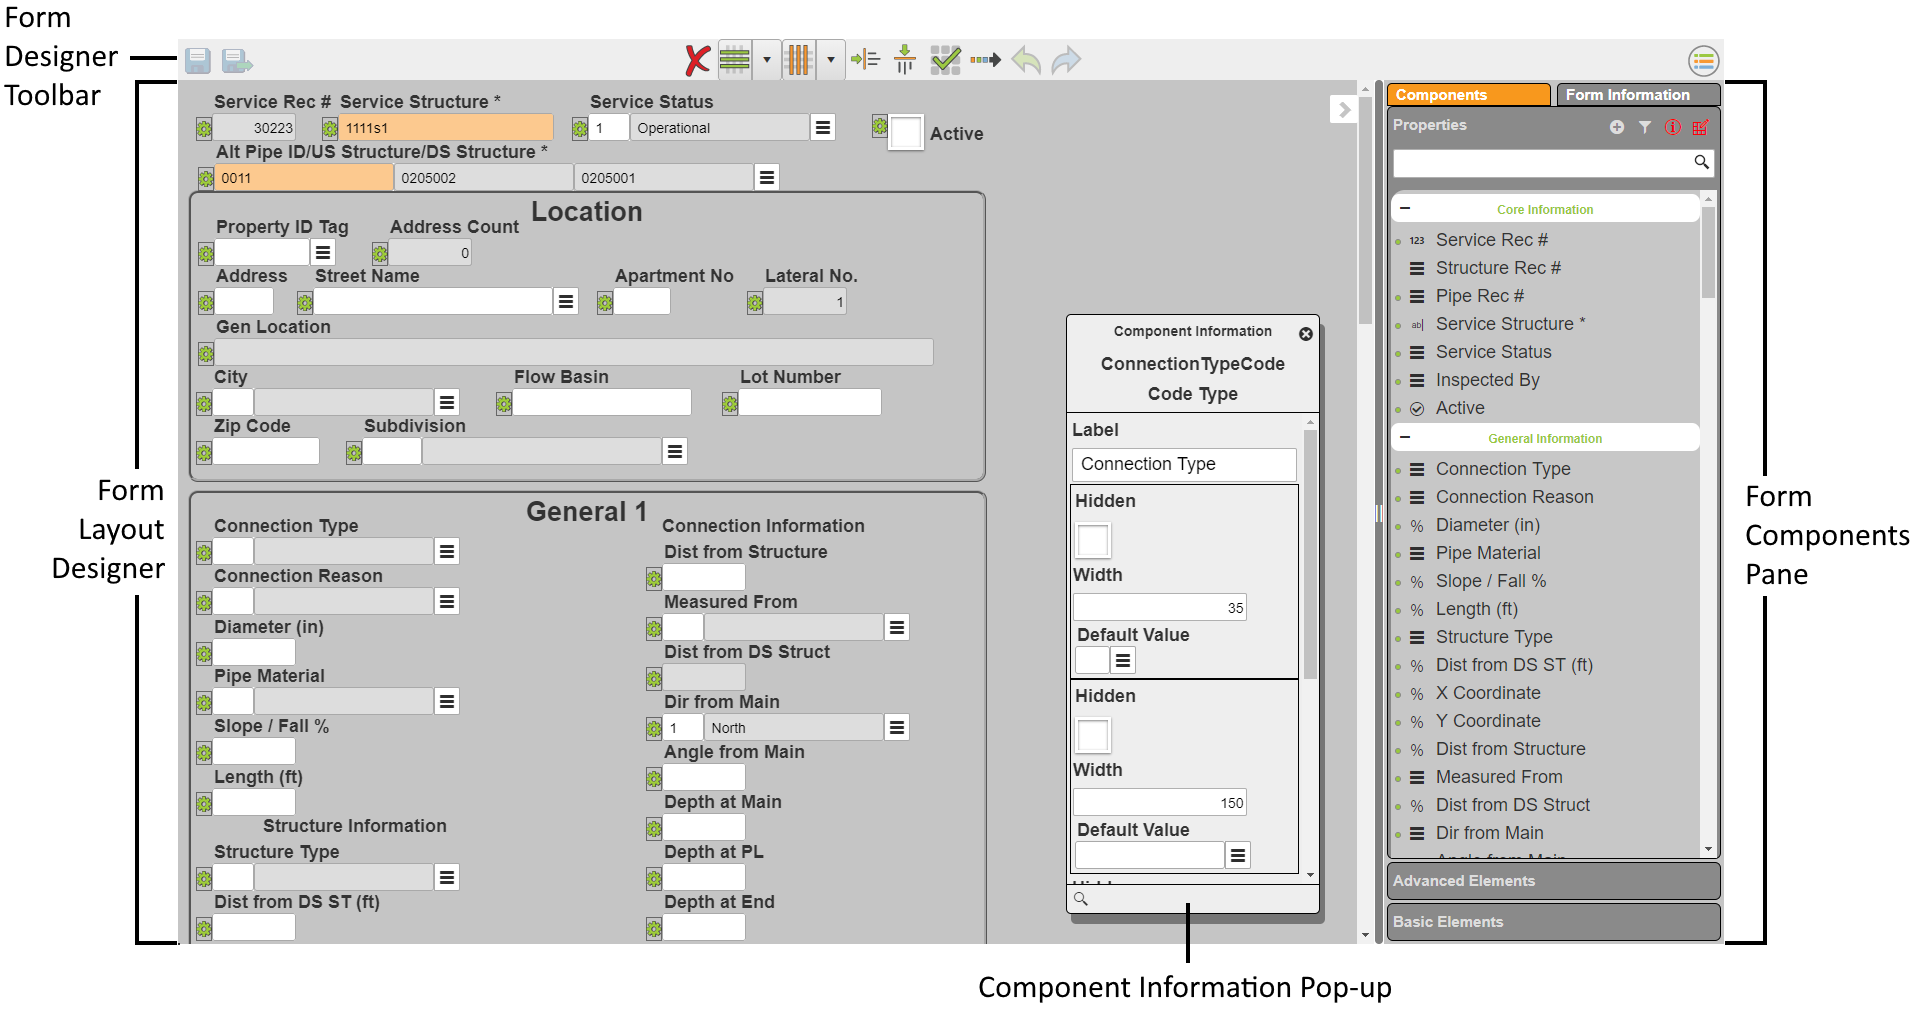Click the components list vertical scrollbar
This screenshot has height=1009, width=1914.
[1708, 252]
